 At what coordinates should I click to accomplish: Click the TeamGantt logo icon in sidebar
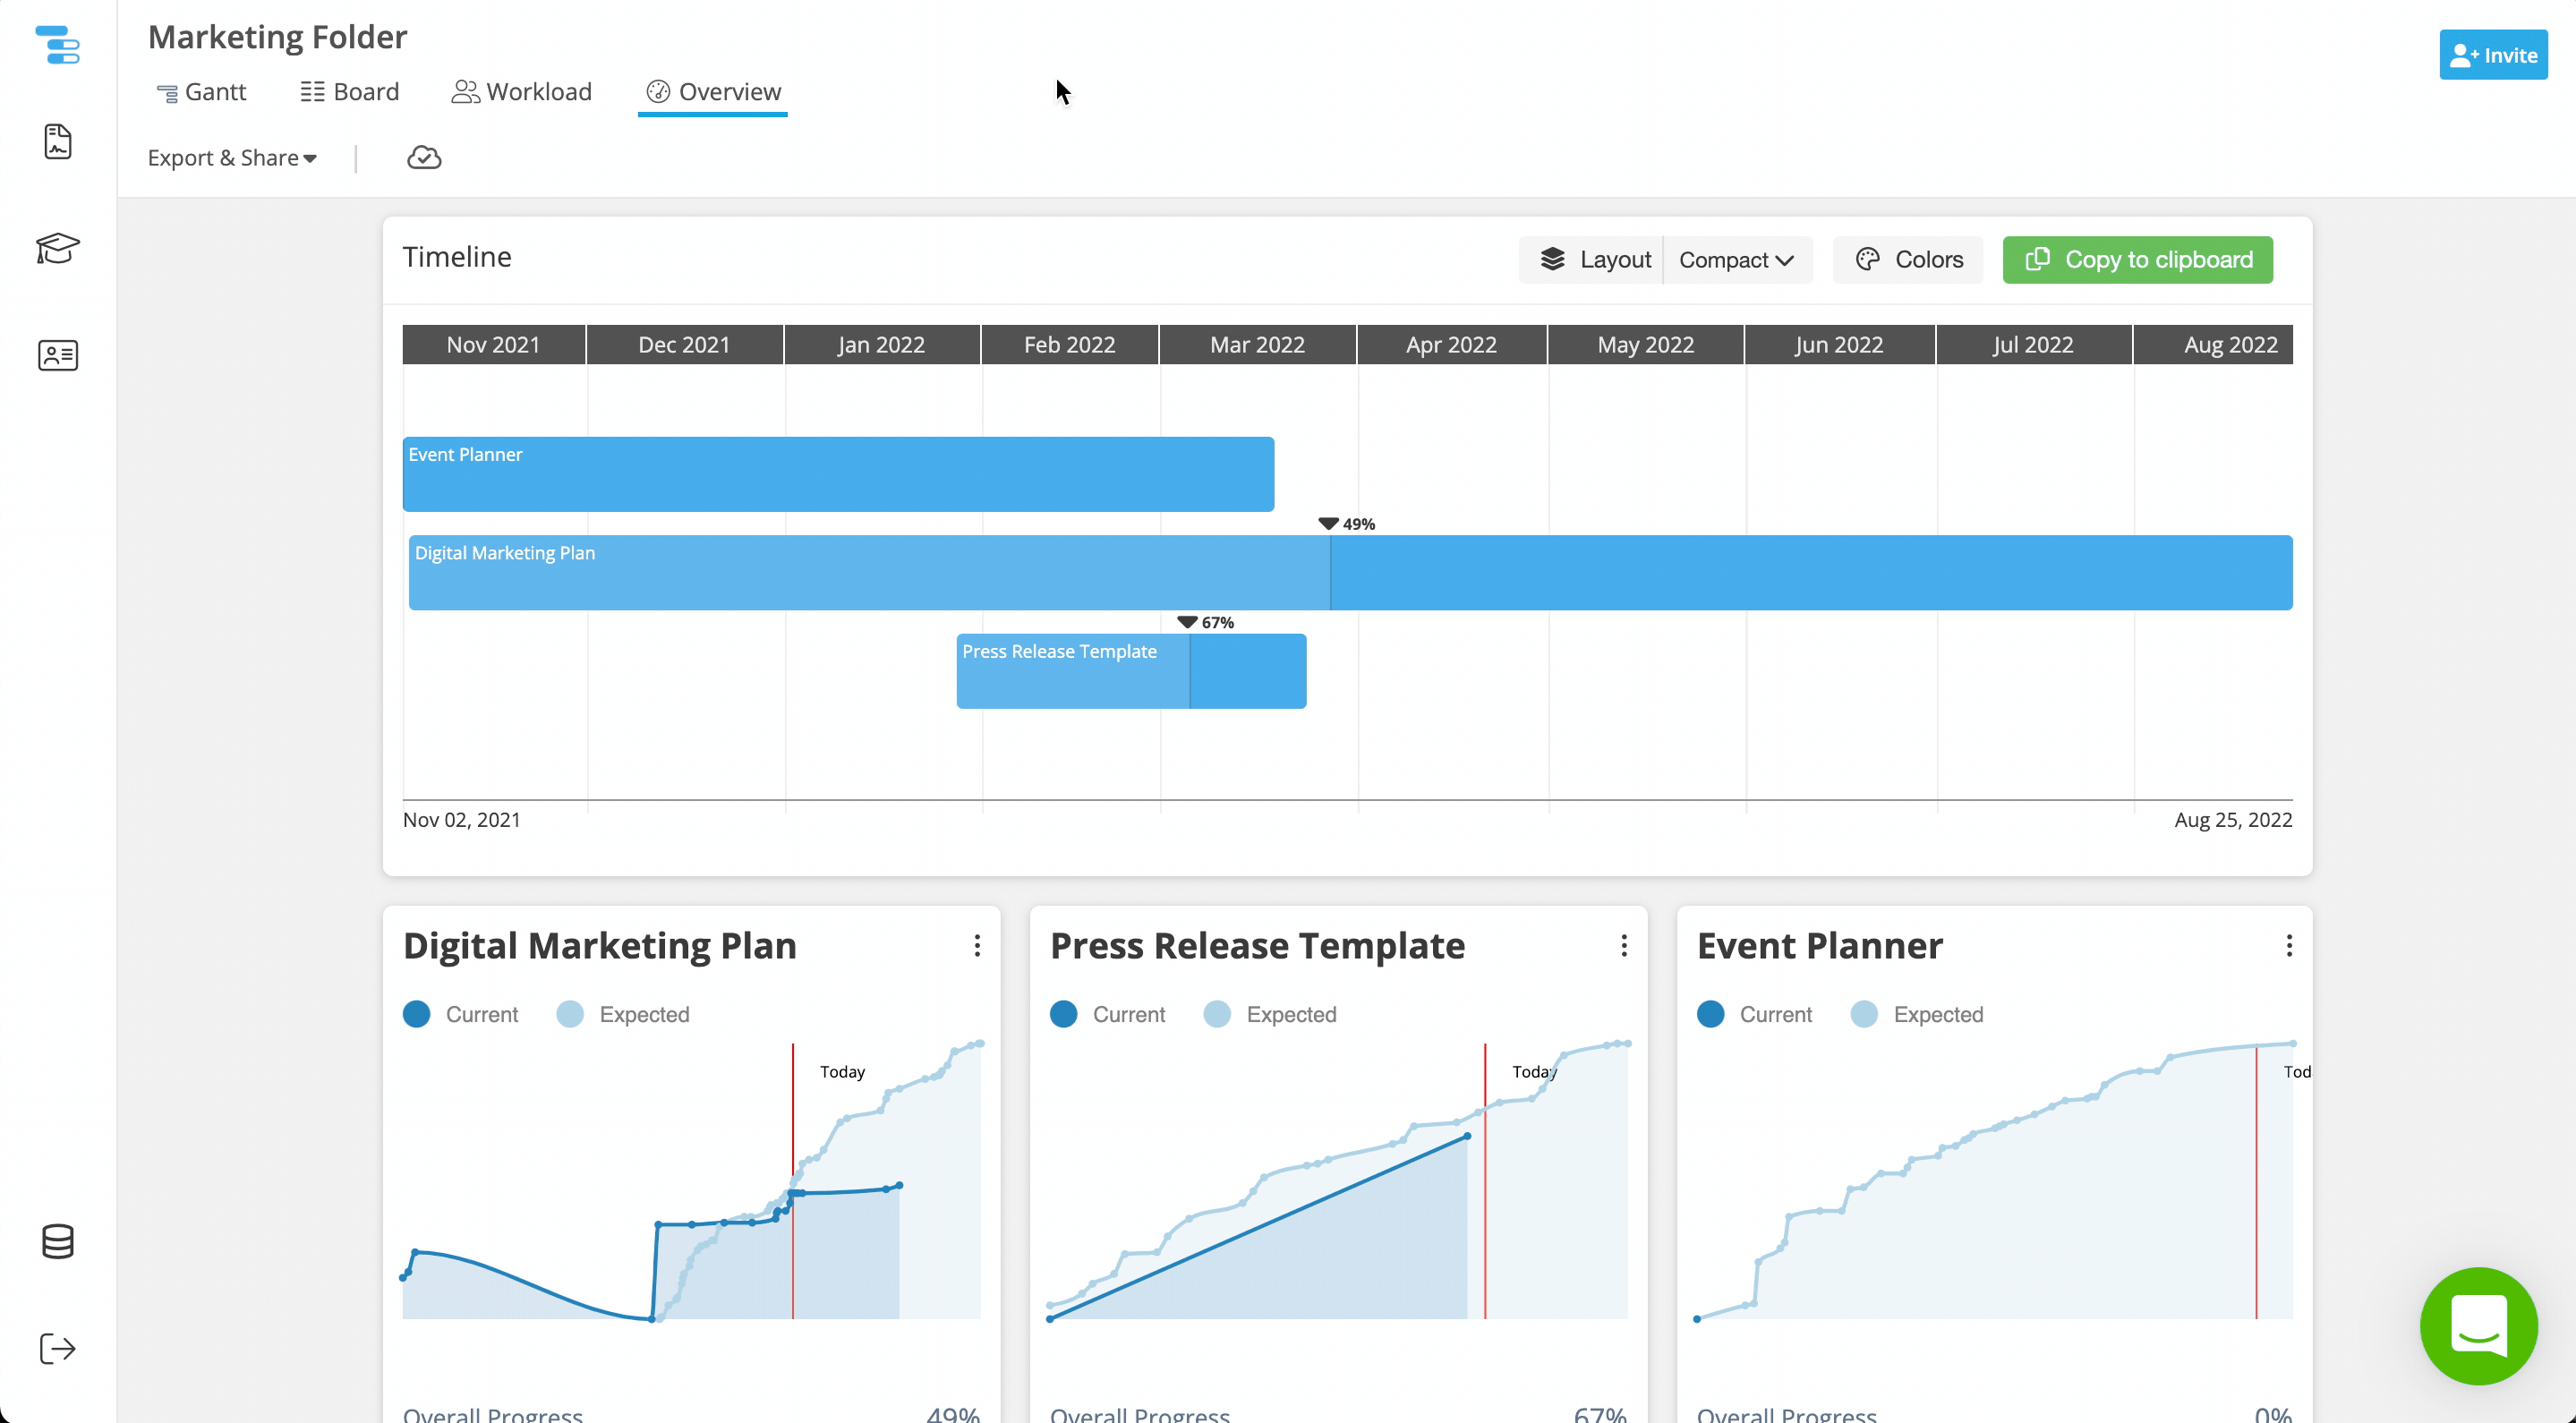pyautogui.click(x=57, y=45)
